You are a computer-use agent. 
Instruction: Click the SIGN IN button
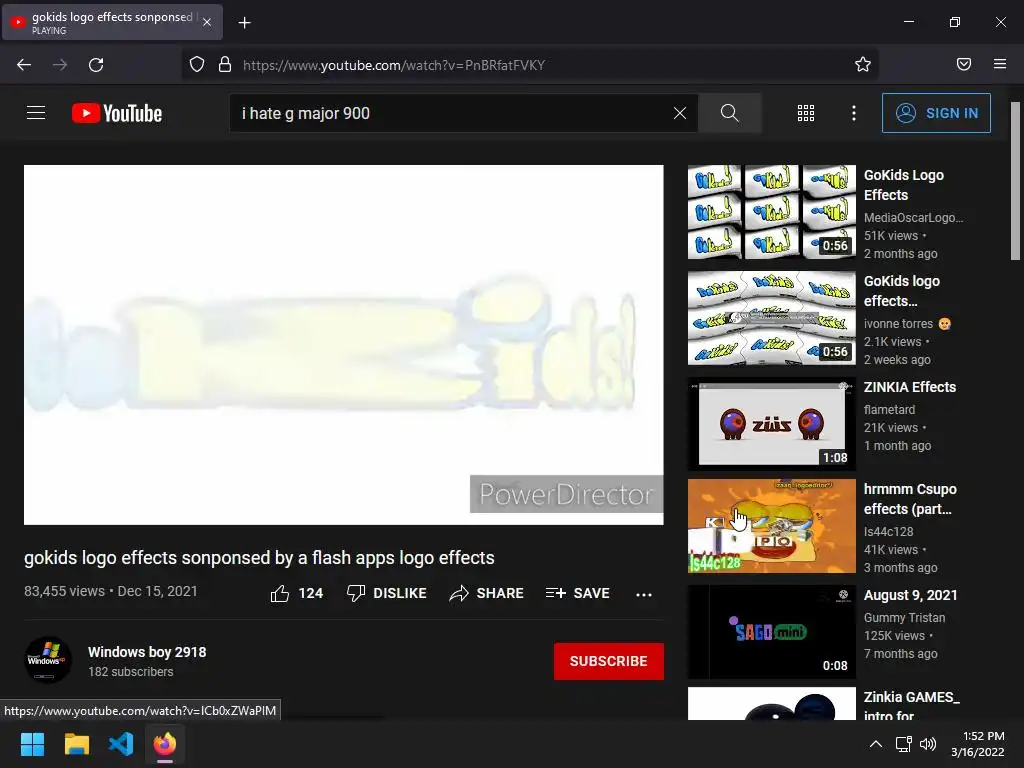click(936, 113)
